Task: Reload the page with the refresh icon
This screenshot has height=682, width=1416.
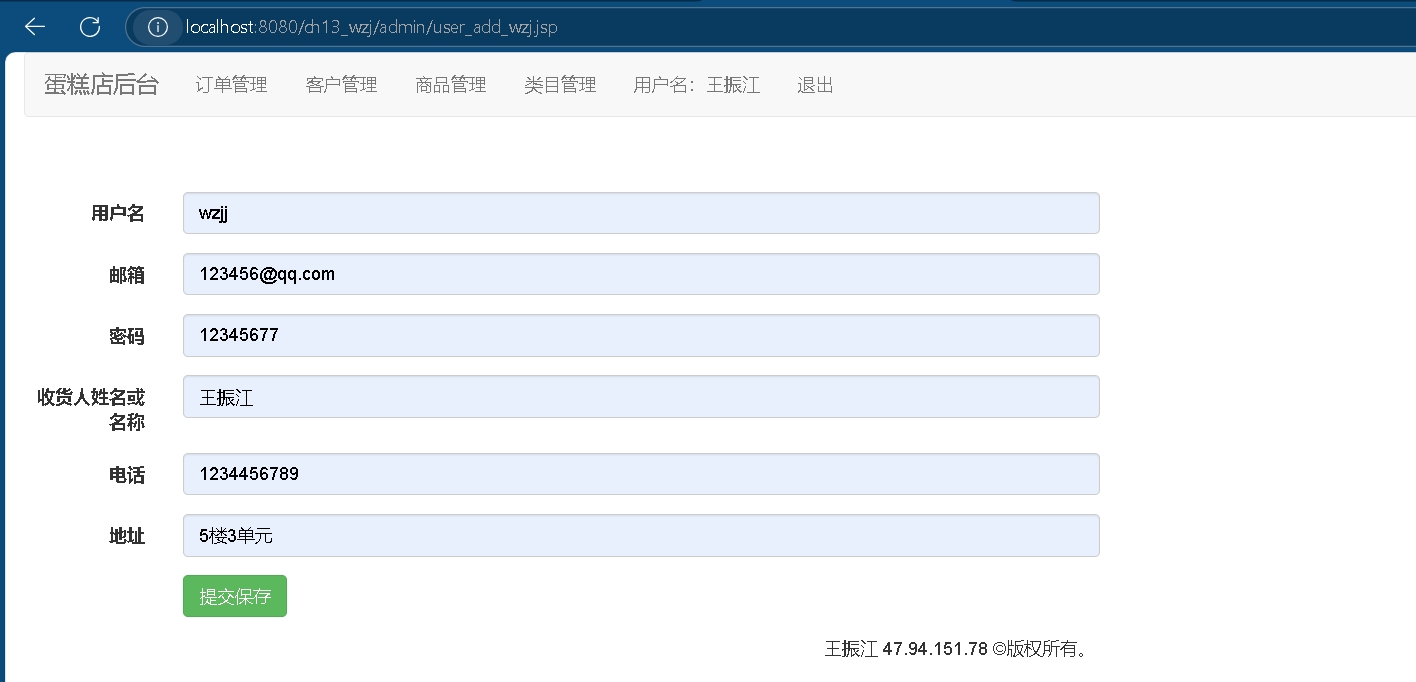Action: (x=90, y=27)
